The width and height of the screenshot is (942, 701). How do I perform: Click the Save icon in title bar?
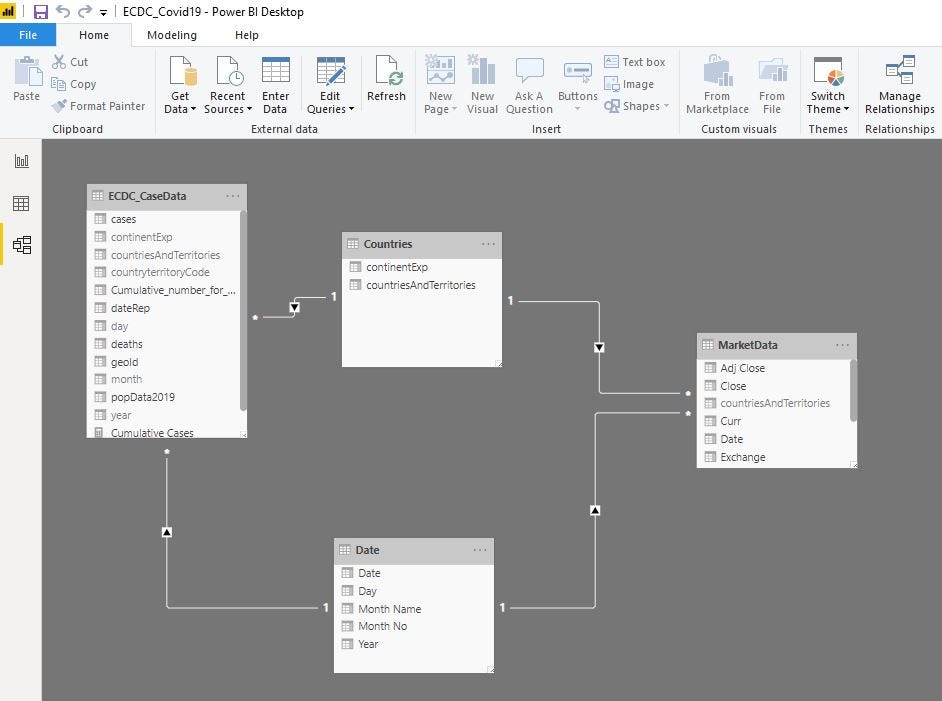(40, 11)
